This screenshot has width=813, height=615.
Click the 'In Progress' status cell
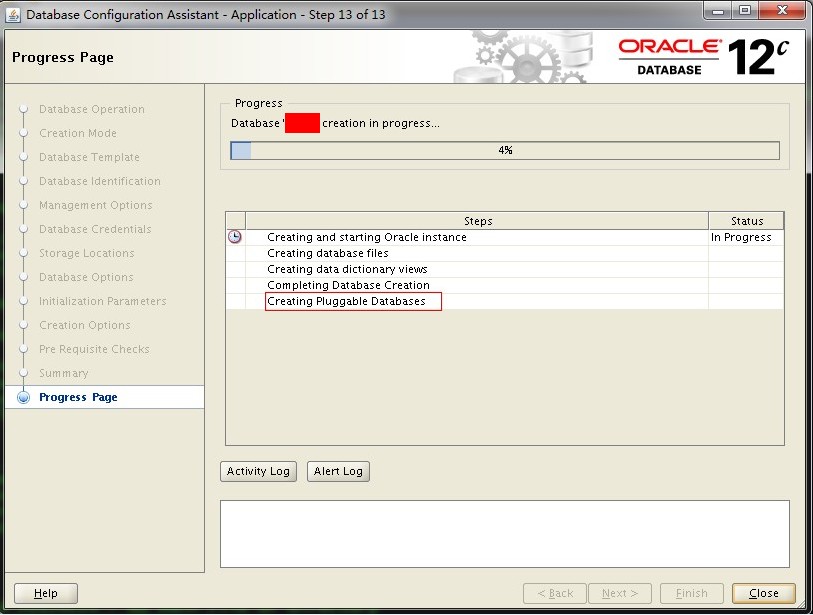tap(746, 237)
